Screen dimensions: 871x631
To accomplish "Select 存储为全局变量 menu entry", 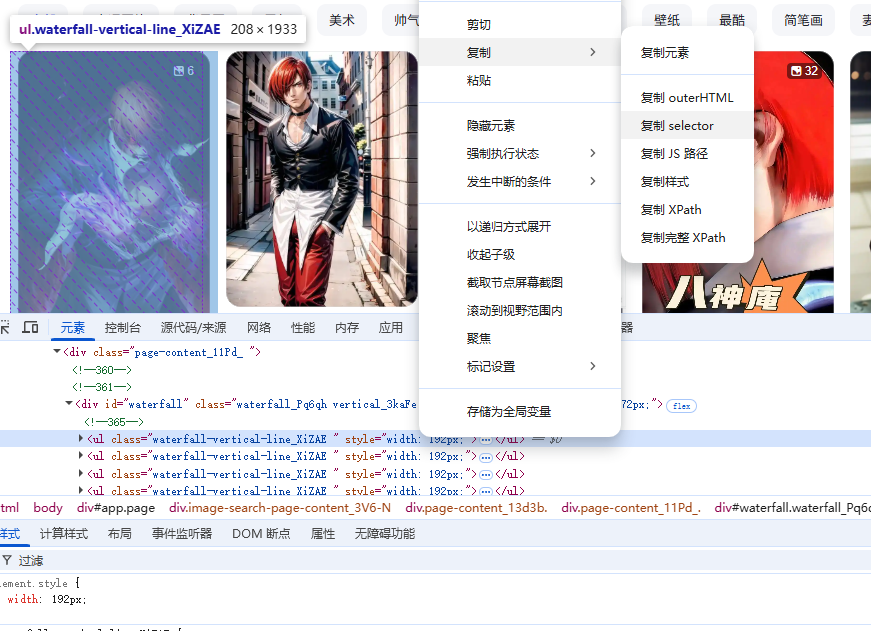I will coord(519,412).
